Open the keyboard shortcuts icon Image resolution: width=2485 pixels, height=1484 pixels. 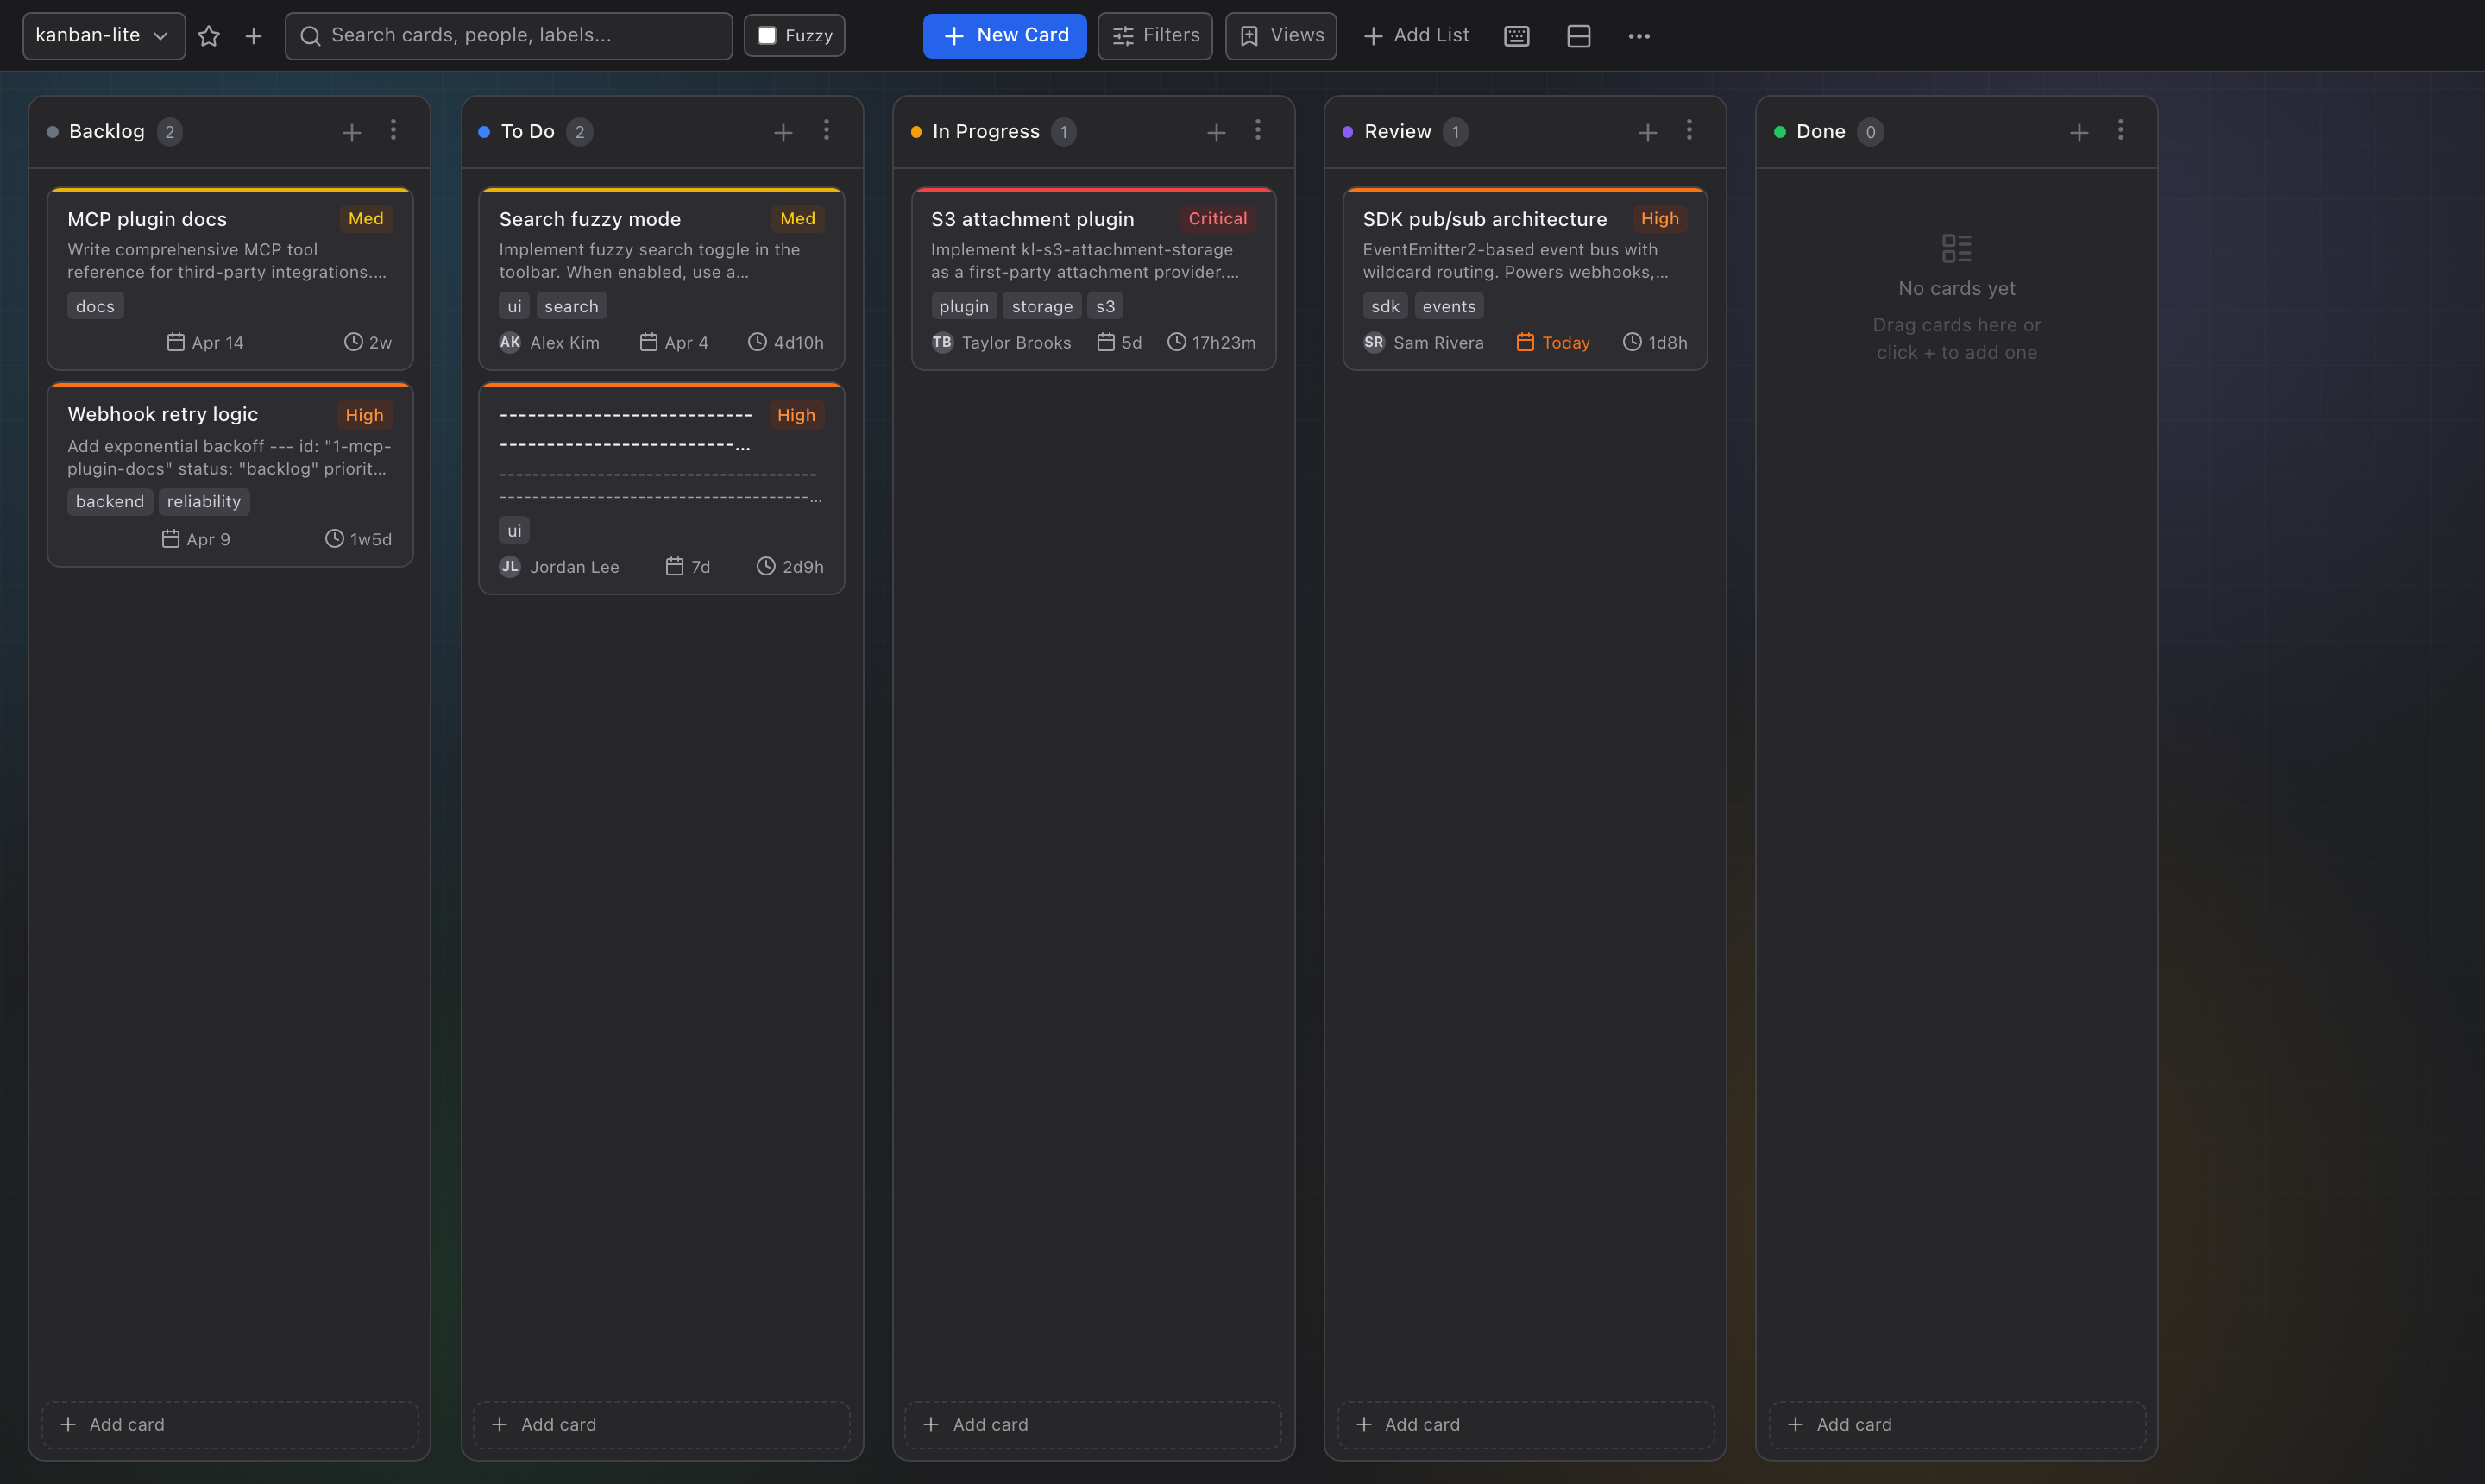(1516, 36)
